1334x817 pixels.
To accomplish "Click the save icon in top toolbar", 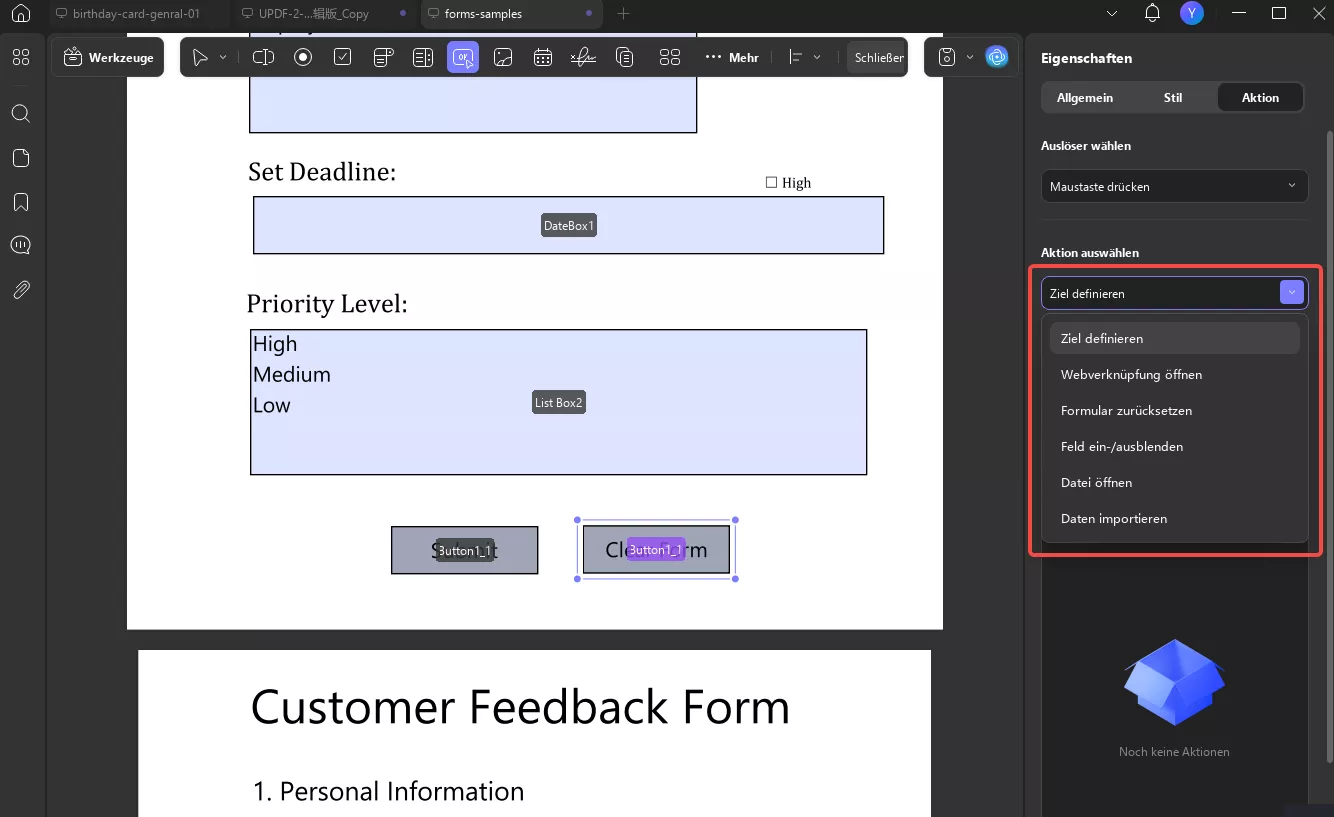I will coord(947,57).
